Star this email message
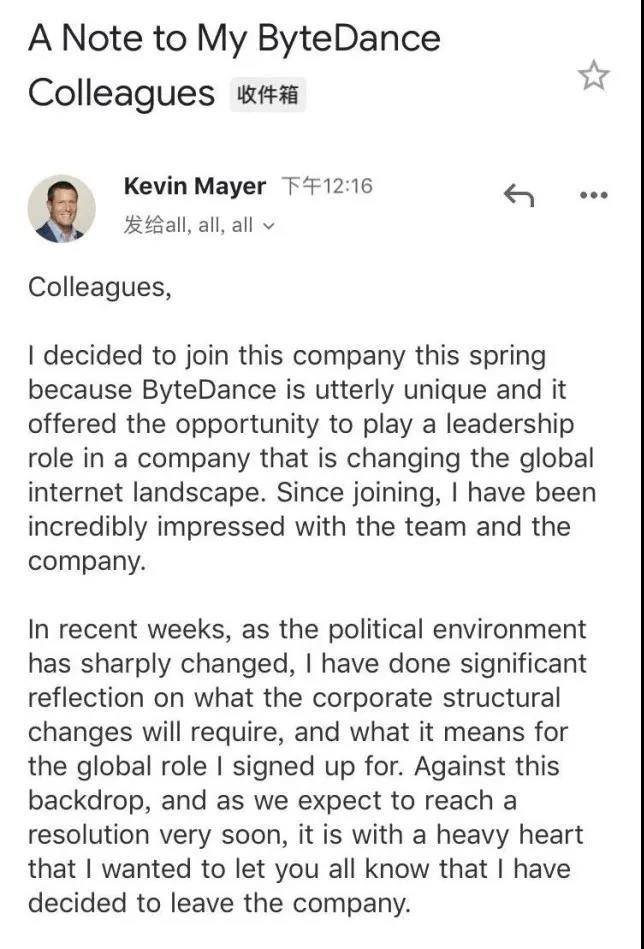Image resolution: width=644 pixels, height=949 pixels. tap(593, 75)
